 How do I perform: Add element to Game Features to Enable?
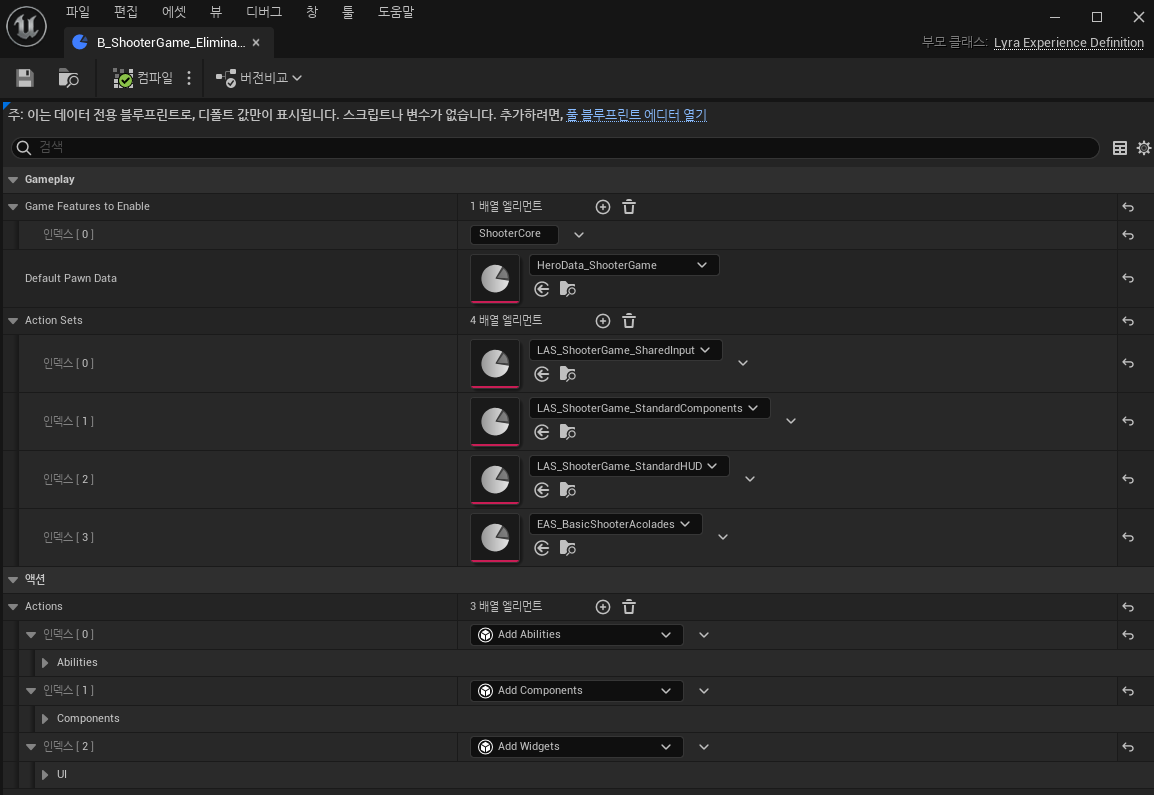[x=603, y=207]
